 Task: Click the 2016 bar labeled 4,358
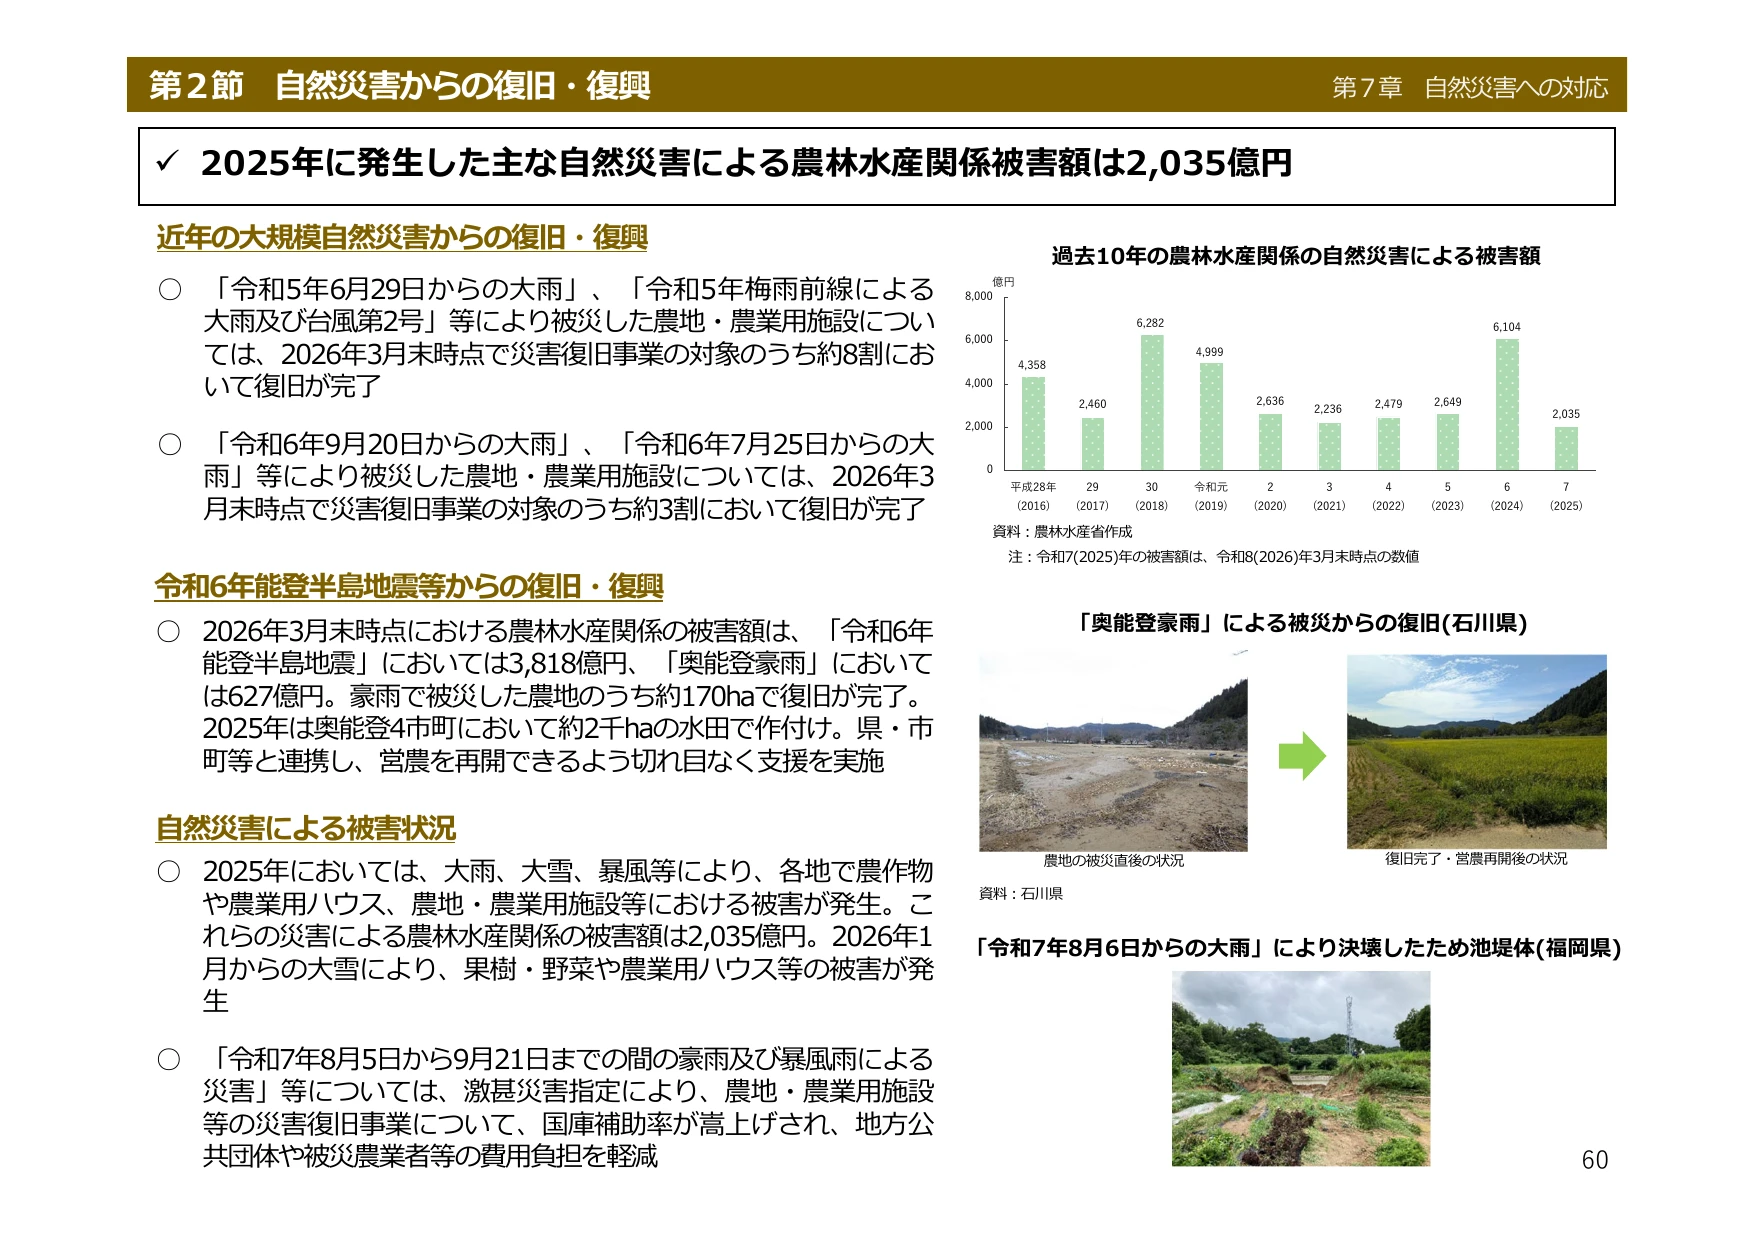(x=1033, y=423)
